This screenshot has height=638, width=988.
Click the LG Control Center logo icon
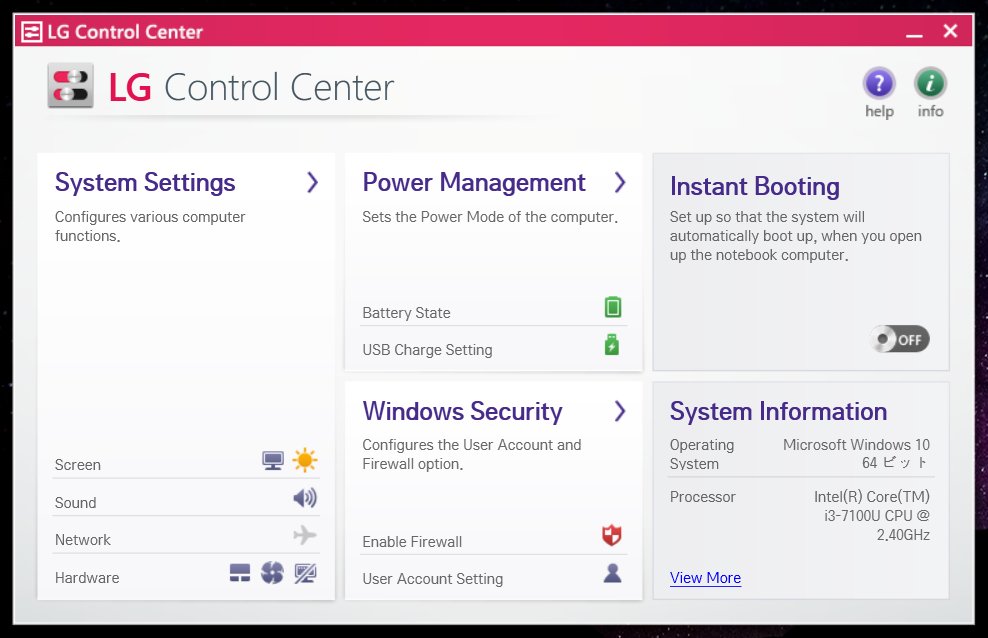[x=71, y=86]
